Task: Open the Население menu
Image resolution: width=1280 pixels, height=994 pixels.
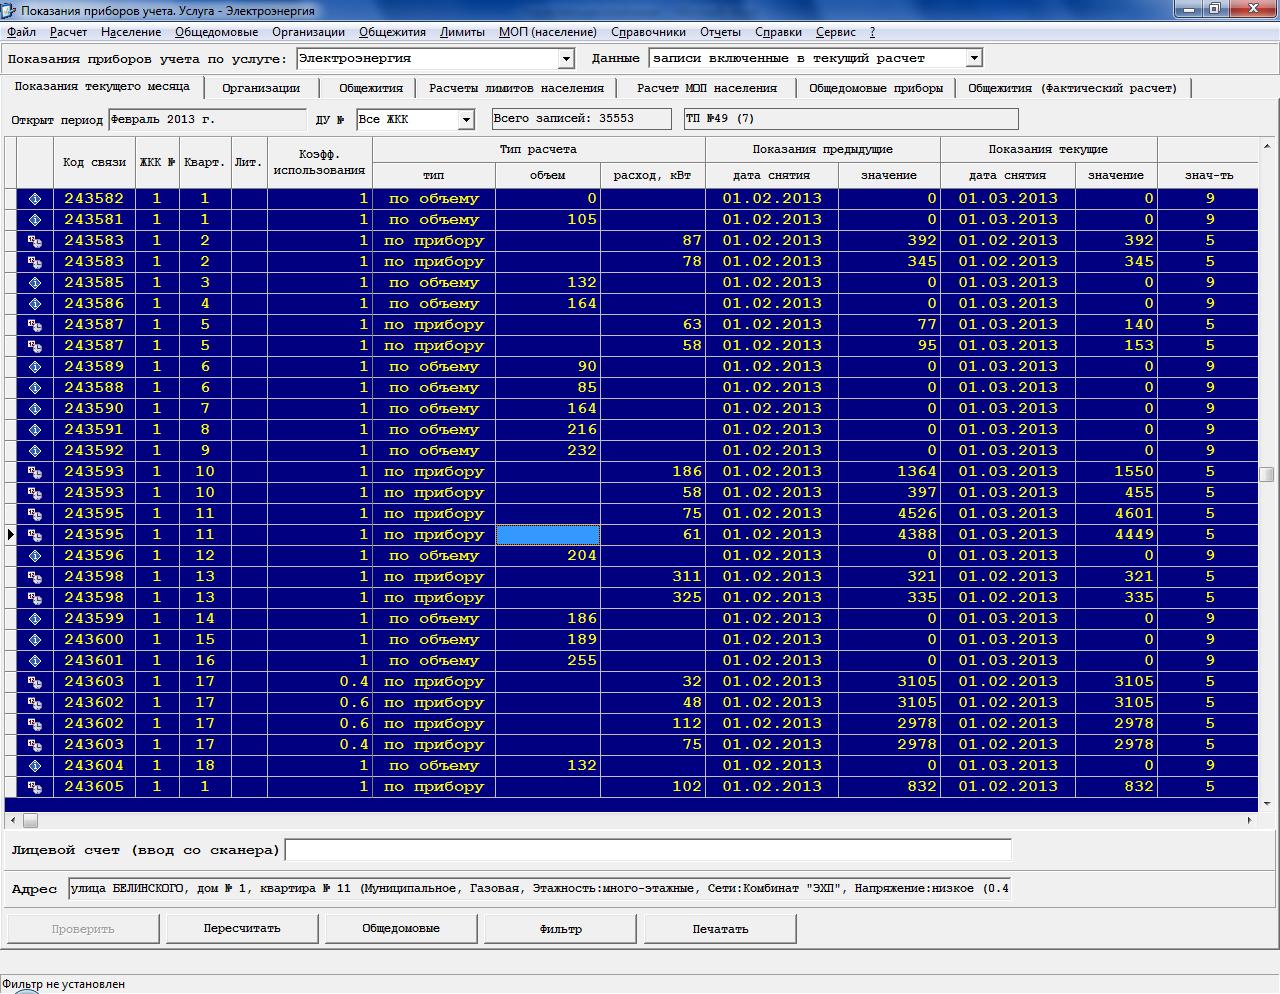Action: tap(131, 32)
